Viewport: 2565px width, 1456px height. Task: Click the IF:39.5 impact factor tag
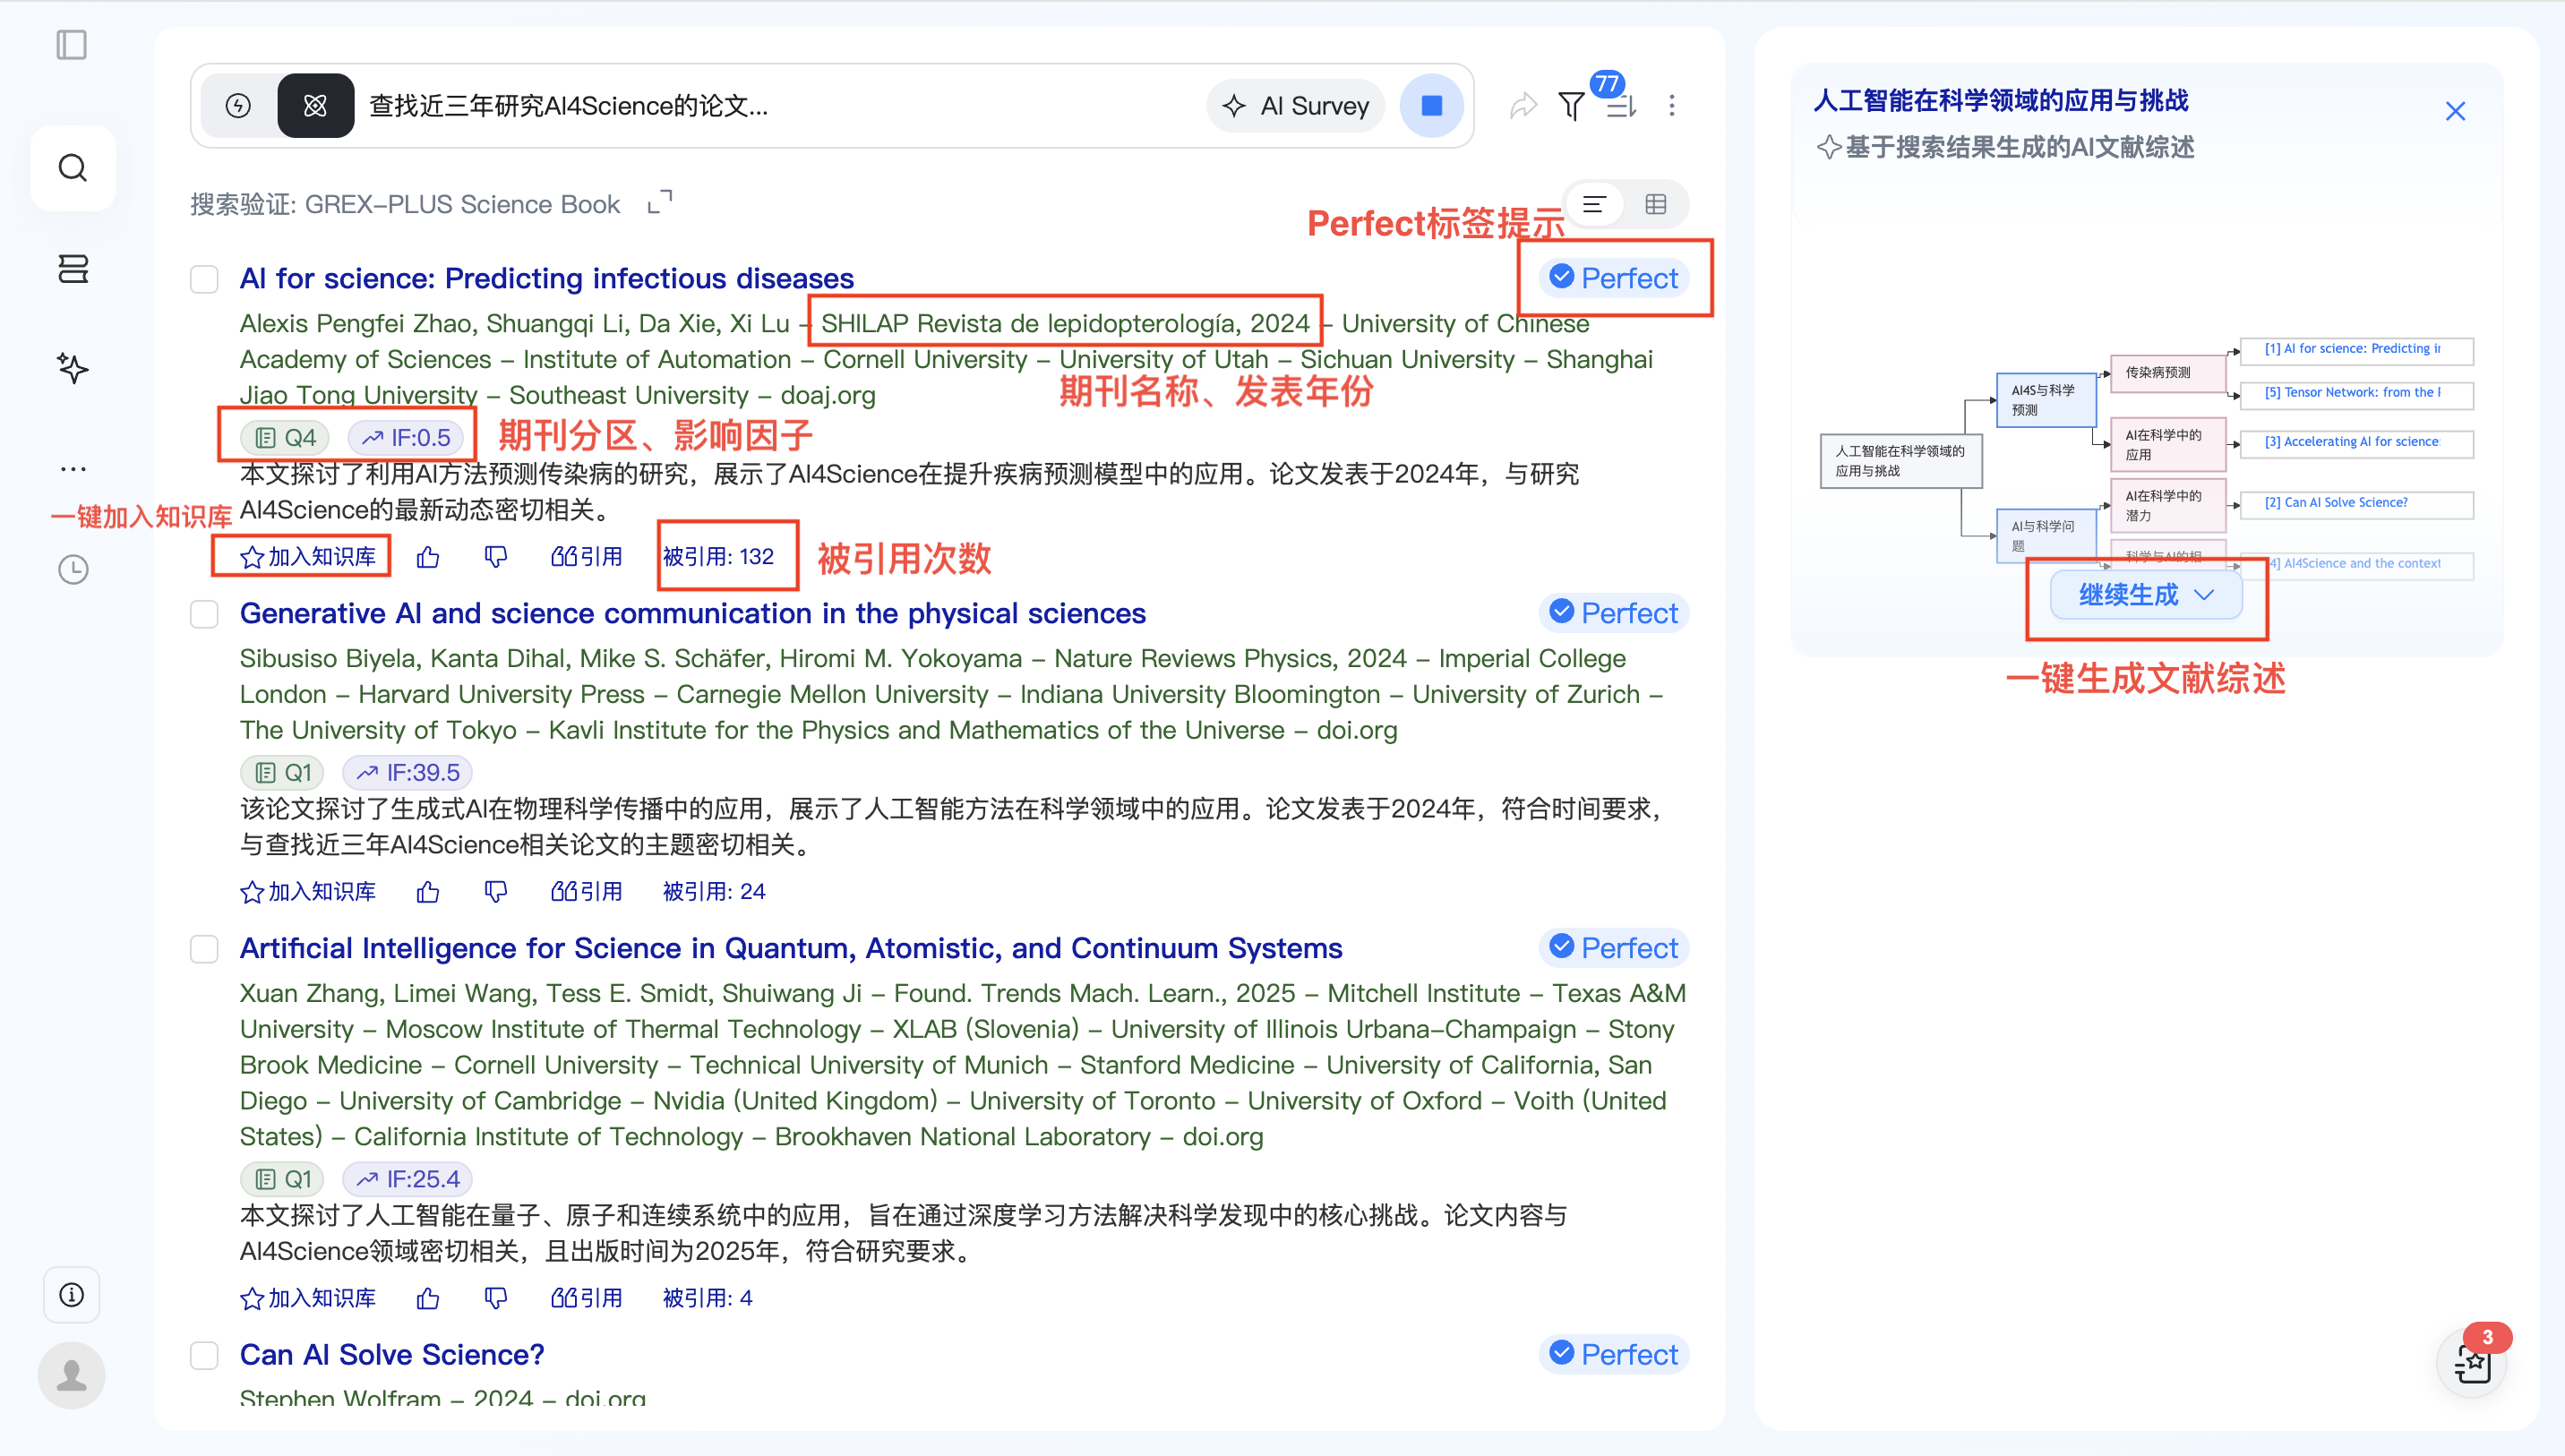[x=407, y=773]
